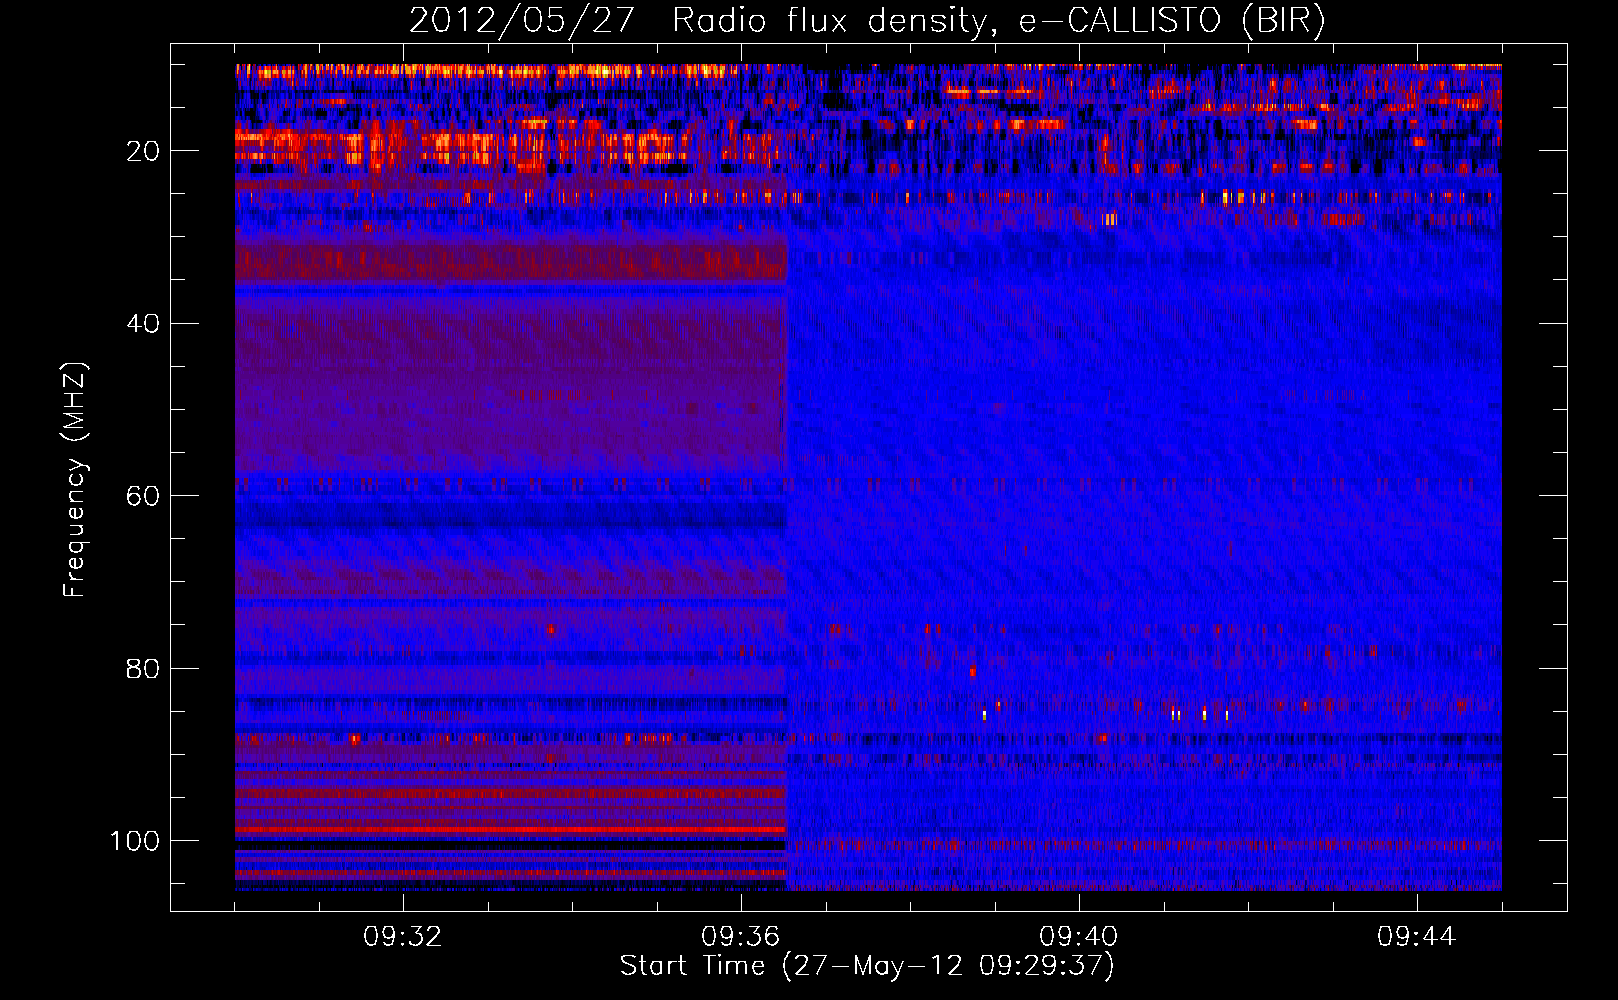
Task: Click the 20 MHz frequency tick label
Action: point(143,151)
